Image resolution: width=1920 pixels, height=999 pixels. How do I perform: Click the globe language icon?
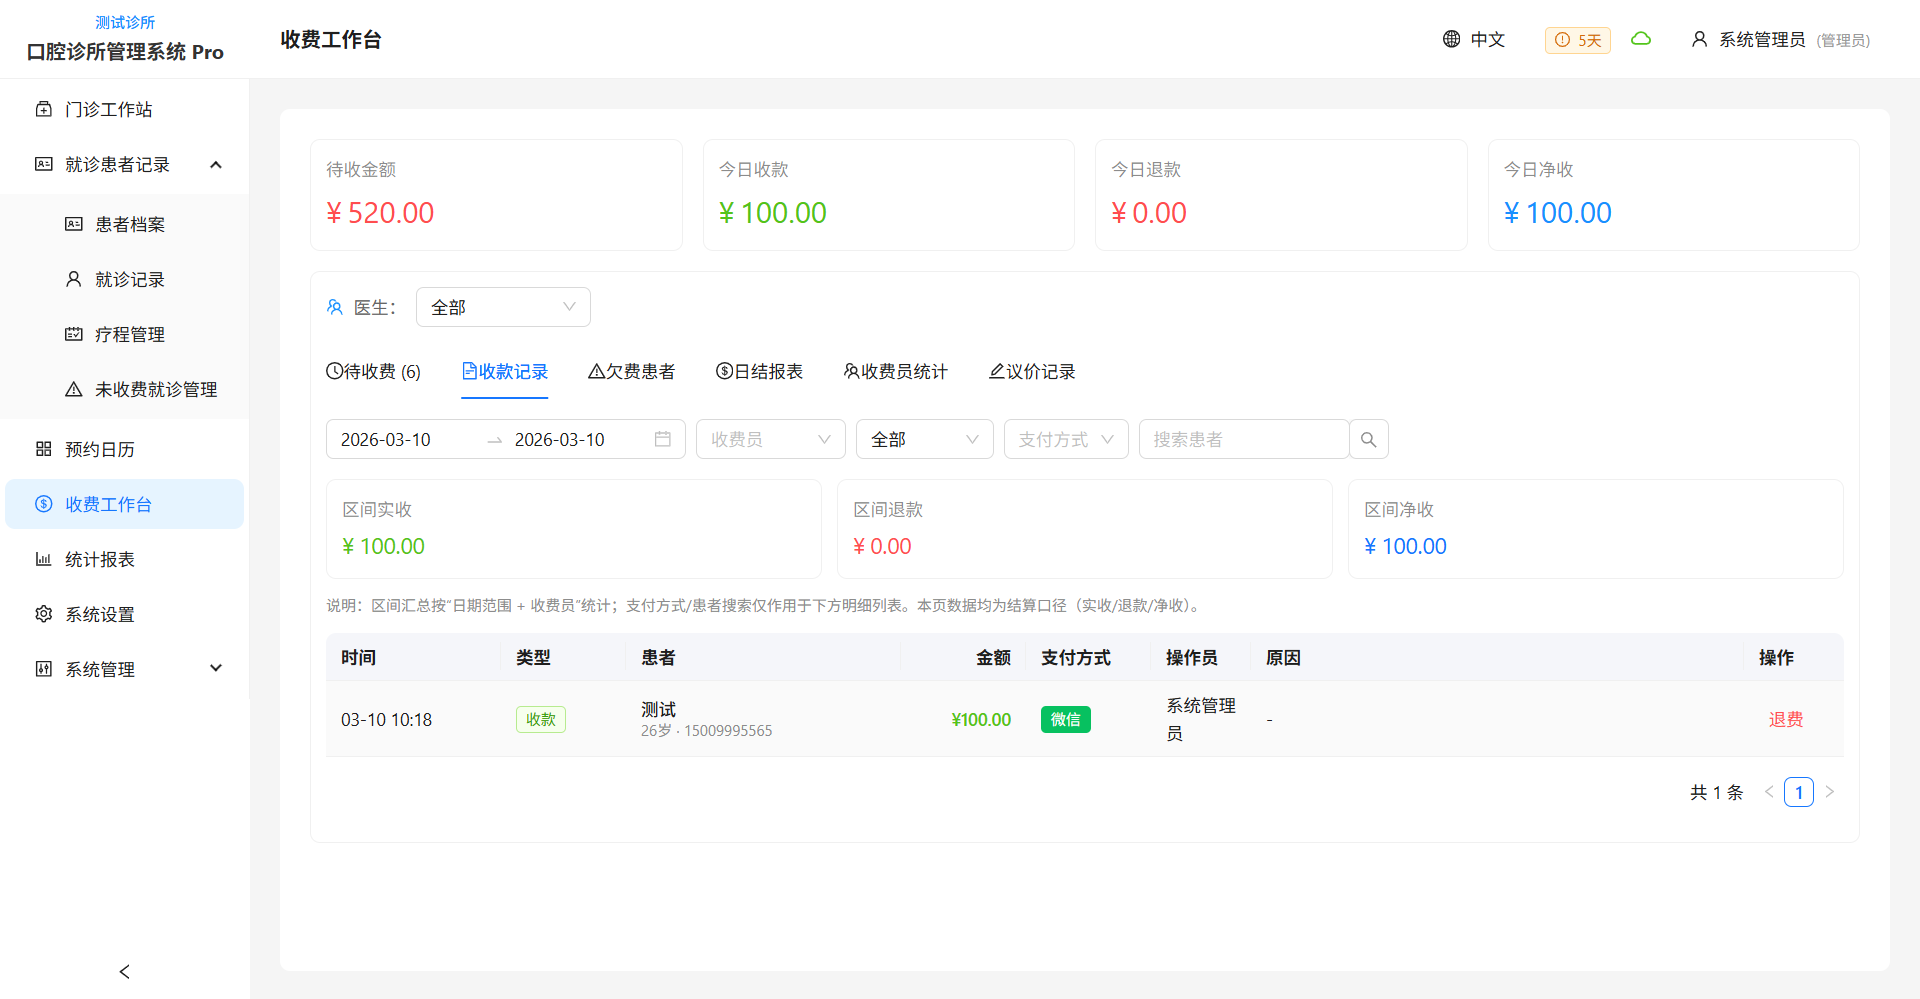coord(1452,39)
